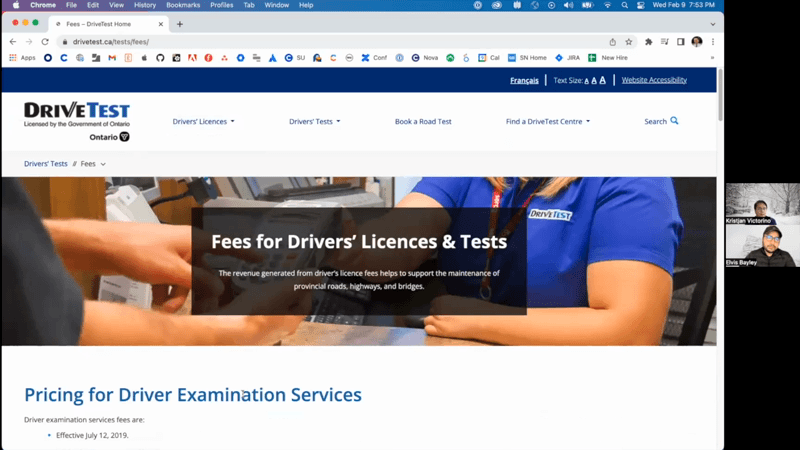Image resolution: width=800 pixels, height=450 pixels.
Task: Open a new browser tab
Action: (x=180, y=24)
